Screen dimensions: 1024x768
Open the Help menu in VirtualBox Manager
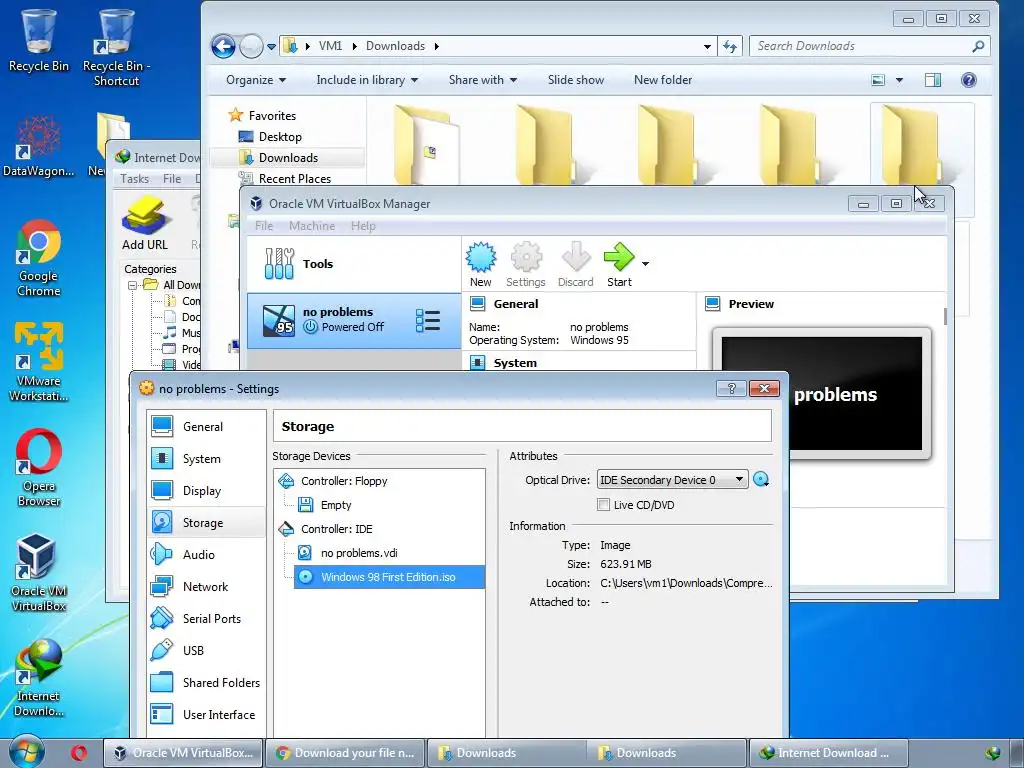(363, 226)
